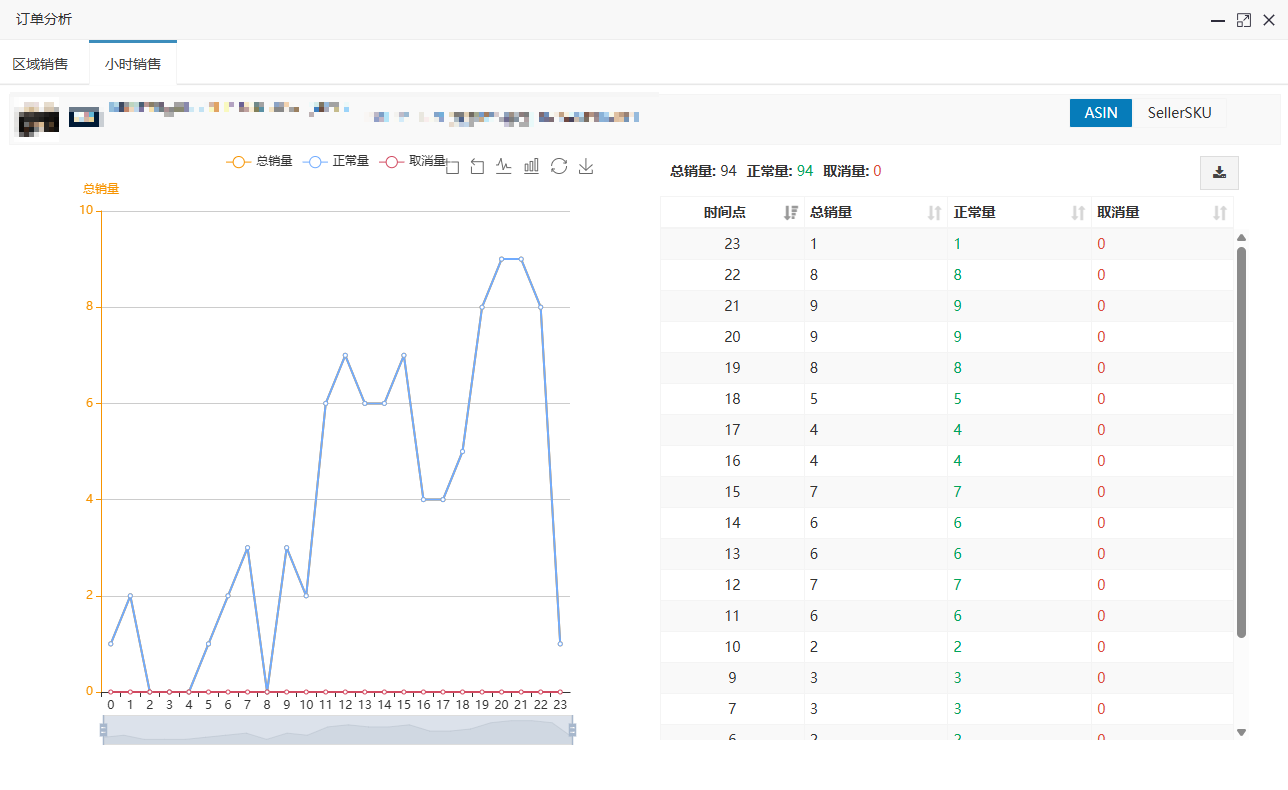1288x790 pixels.
Task: Toggle 正常量 series in chart legend
Action: coord(337,161)
